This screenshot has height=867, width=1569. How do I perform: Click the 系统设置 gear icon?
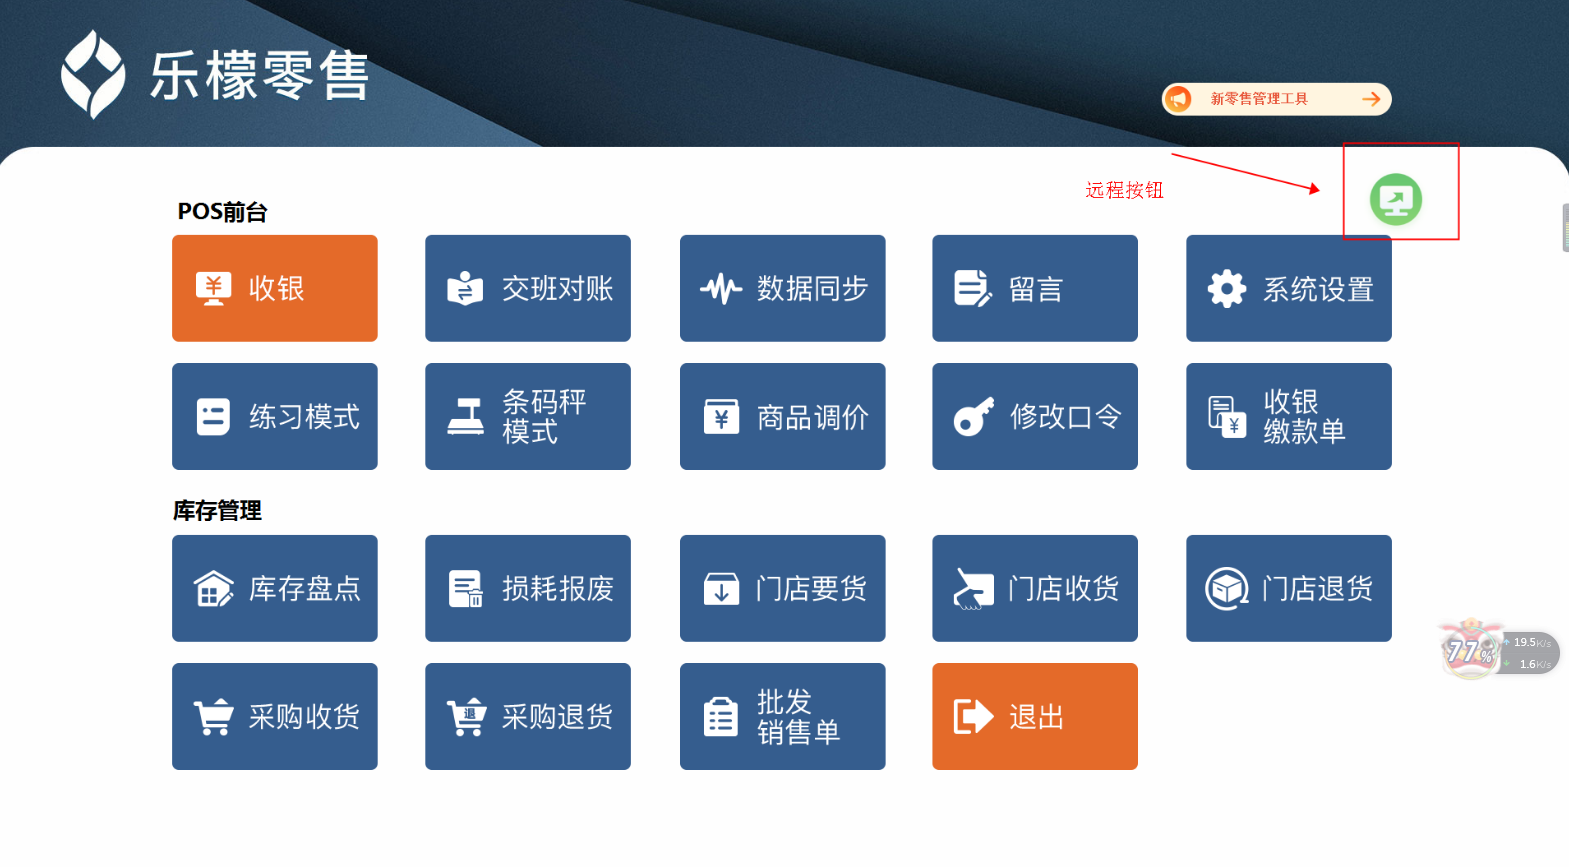[1227, 289]
